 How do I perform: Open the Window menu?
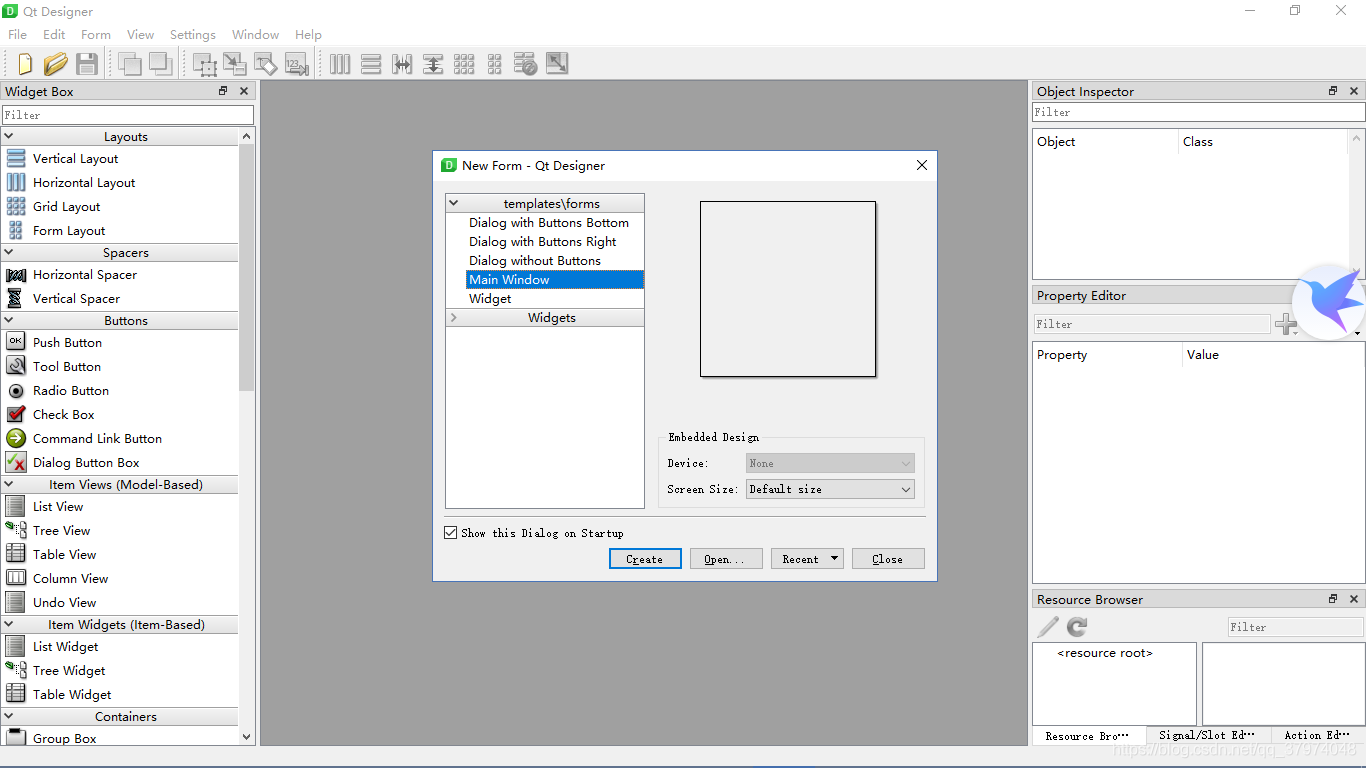[x=255, y=34]
